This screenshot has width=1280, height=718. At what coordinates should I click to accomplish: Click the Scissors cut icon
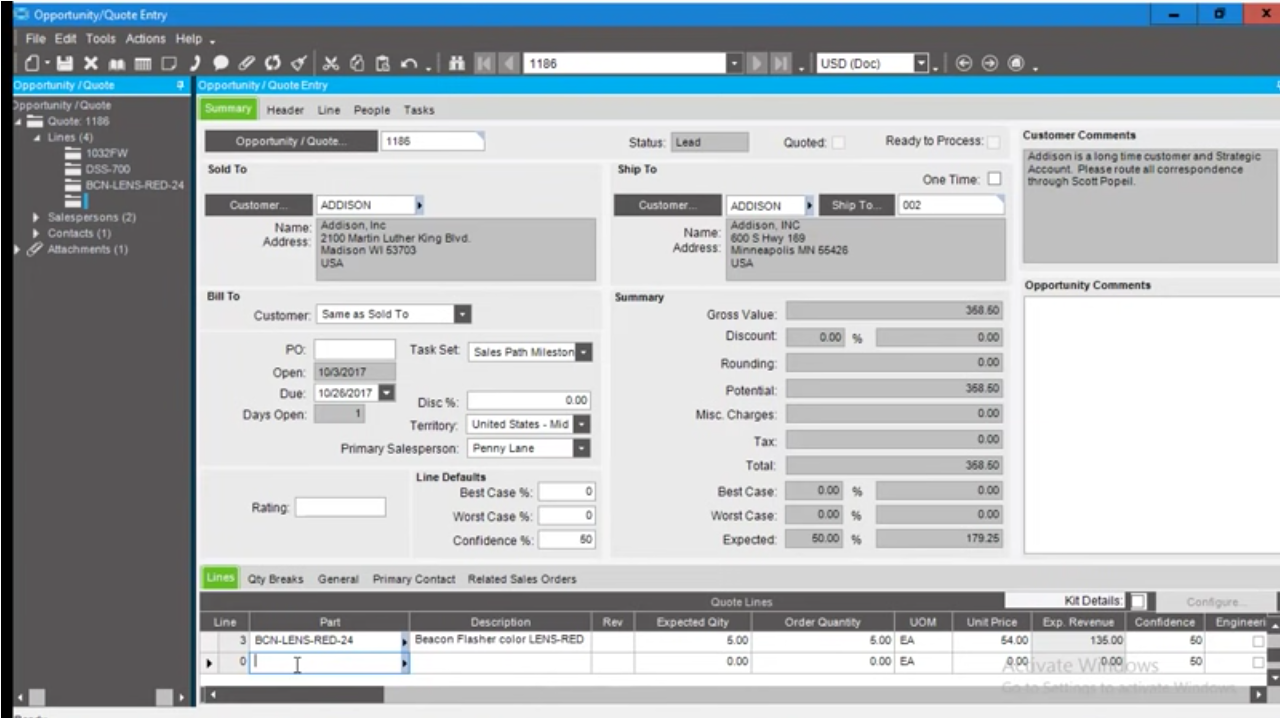(331, 63)
